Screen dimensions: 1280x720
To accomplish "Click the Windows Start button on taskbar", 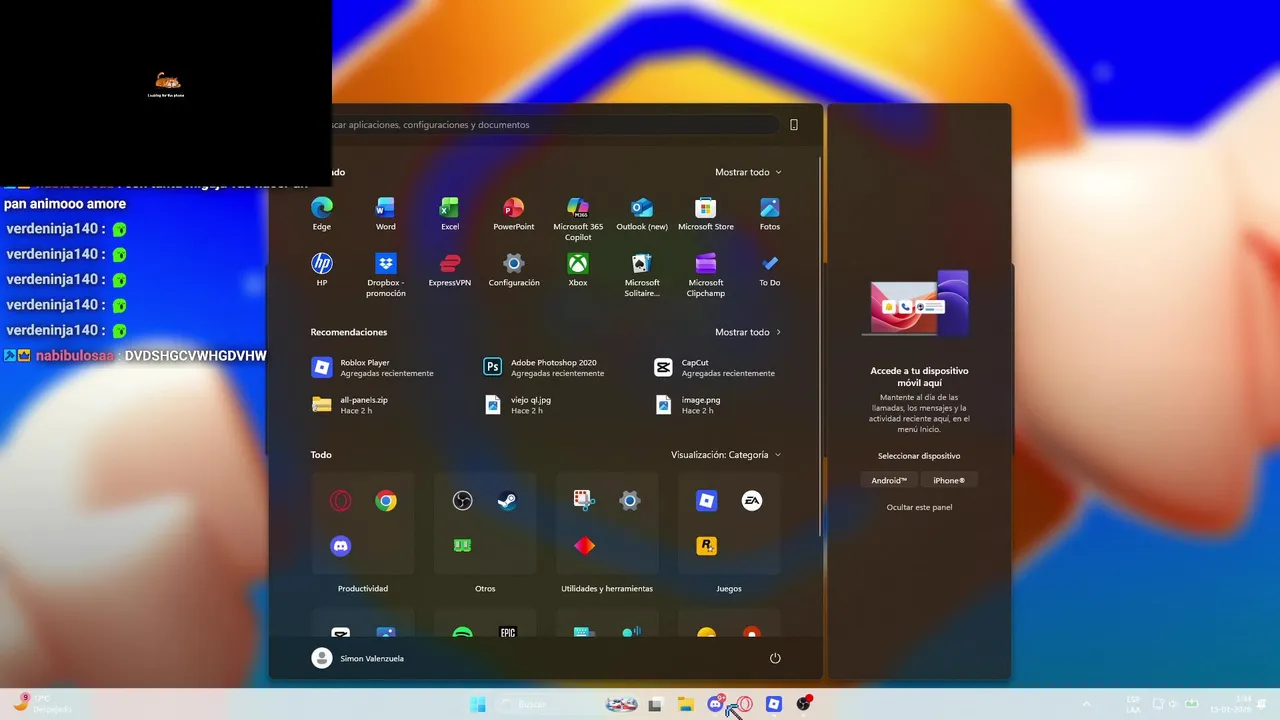I will [478, 704].
